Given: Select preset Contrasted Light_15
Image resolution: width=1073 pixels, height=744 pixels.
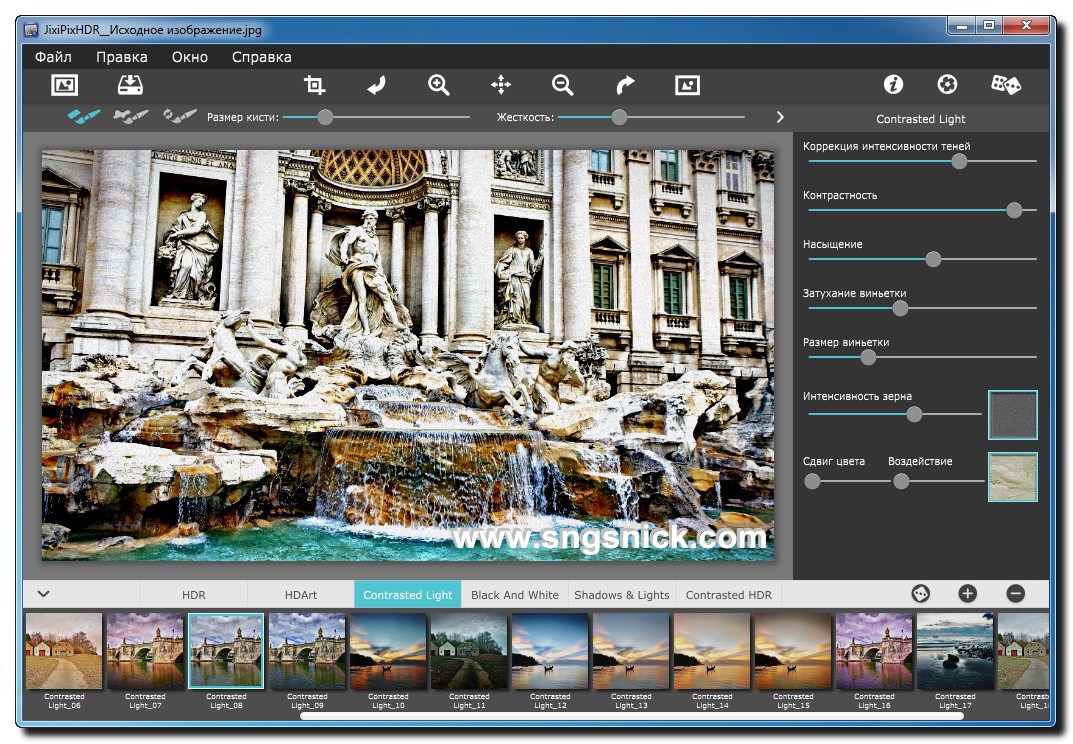Looking at the screenshot, I should 792,652.
